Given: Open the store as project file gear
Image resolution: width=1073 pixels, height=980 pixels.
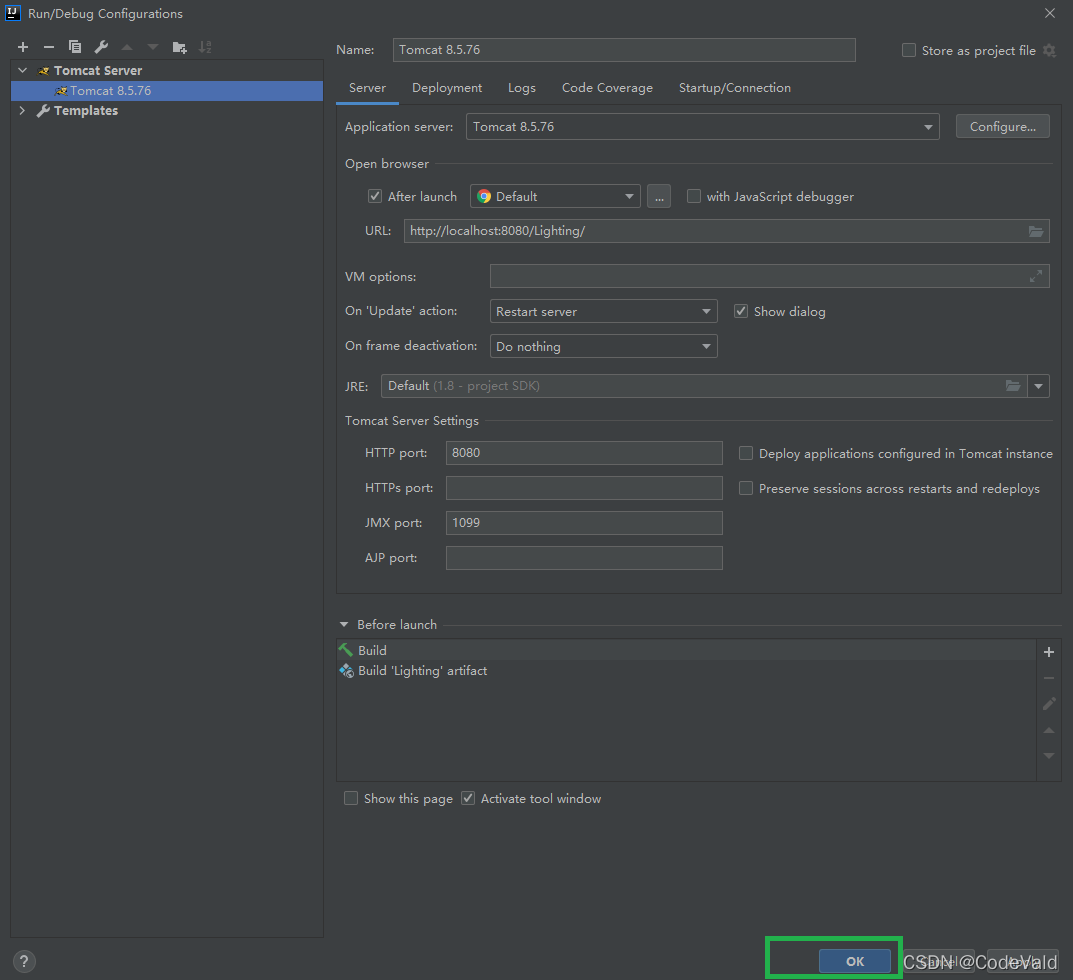Looking at the screenshot, I should pos(1049,51).
